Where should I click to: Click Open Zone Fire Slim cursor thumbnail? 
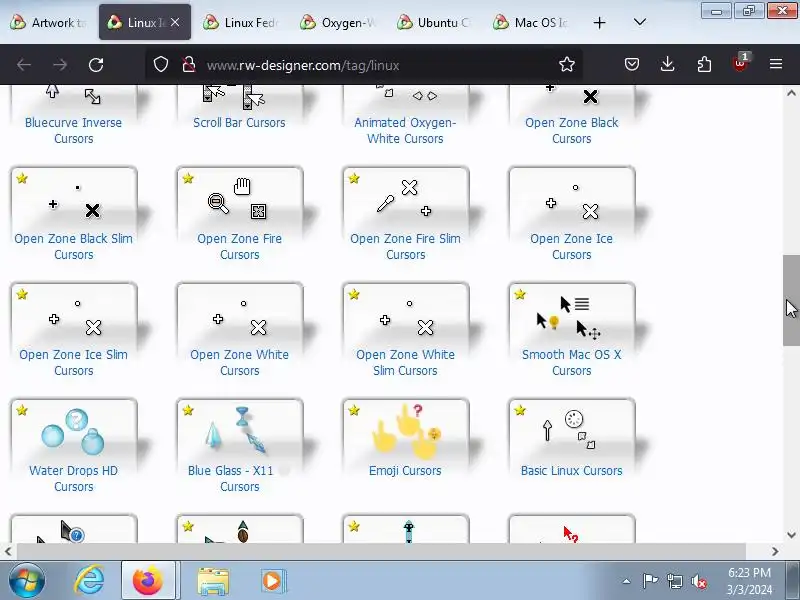(x=405, y=198)
